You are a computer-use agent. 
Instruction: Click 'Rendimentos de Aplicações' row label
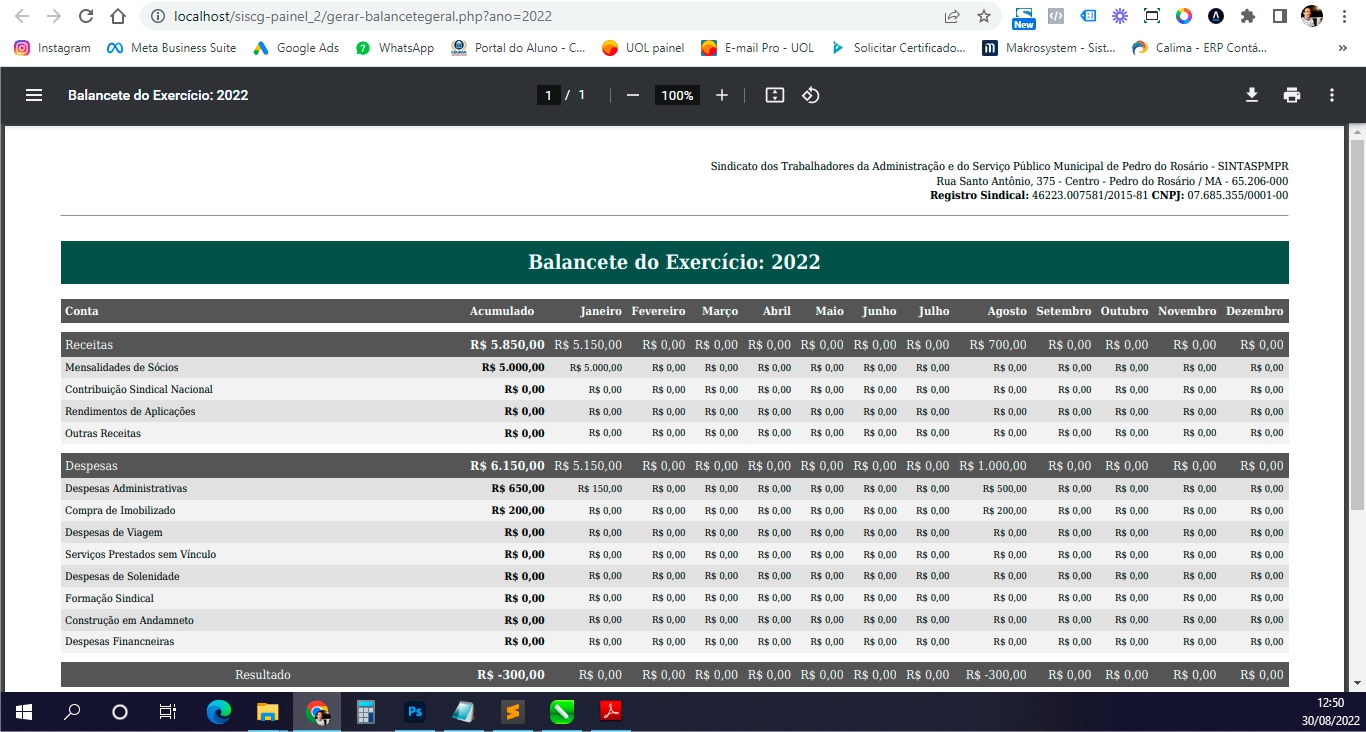coord(130,412)
